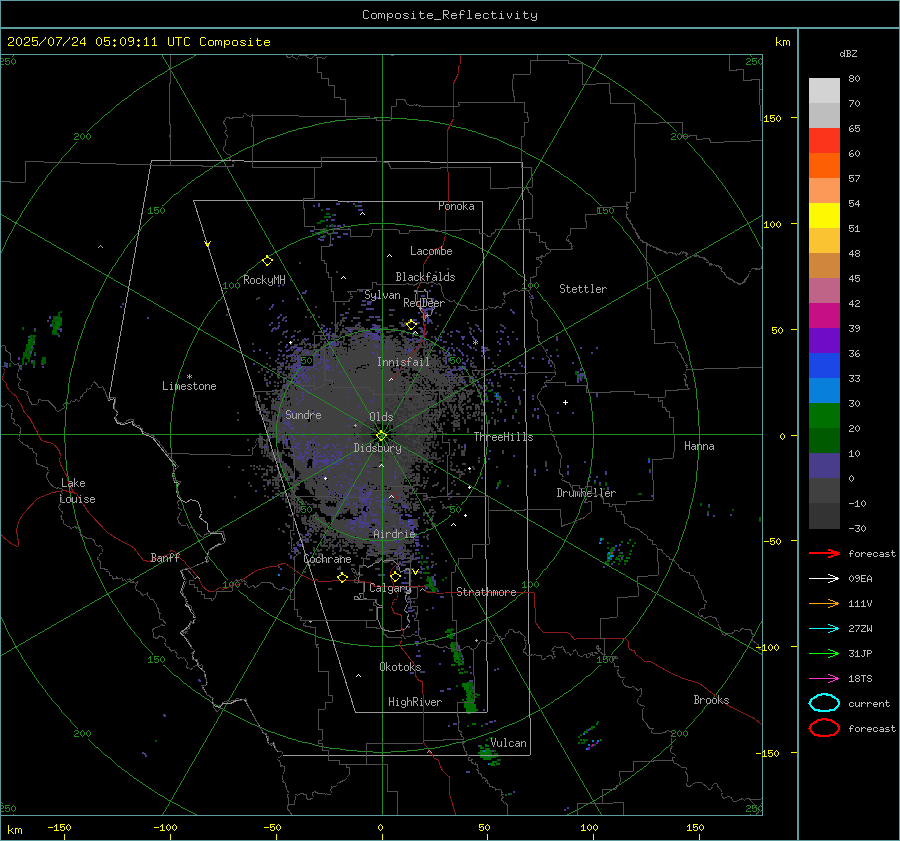This screenshot has width=900, height=841.
Task: Click the red forecast arrow in legend
Action: point(824,553)
